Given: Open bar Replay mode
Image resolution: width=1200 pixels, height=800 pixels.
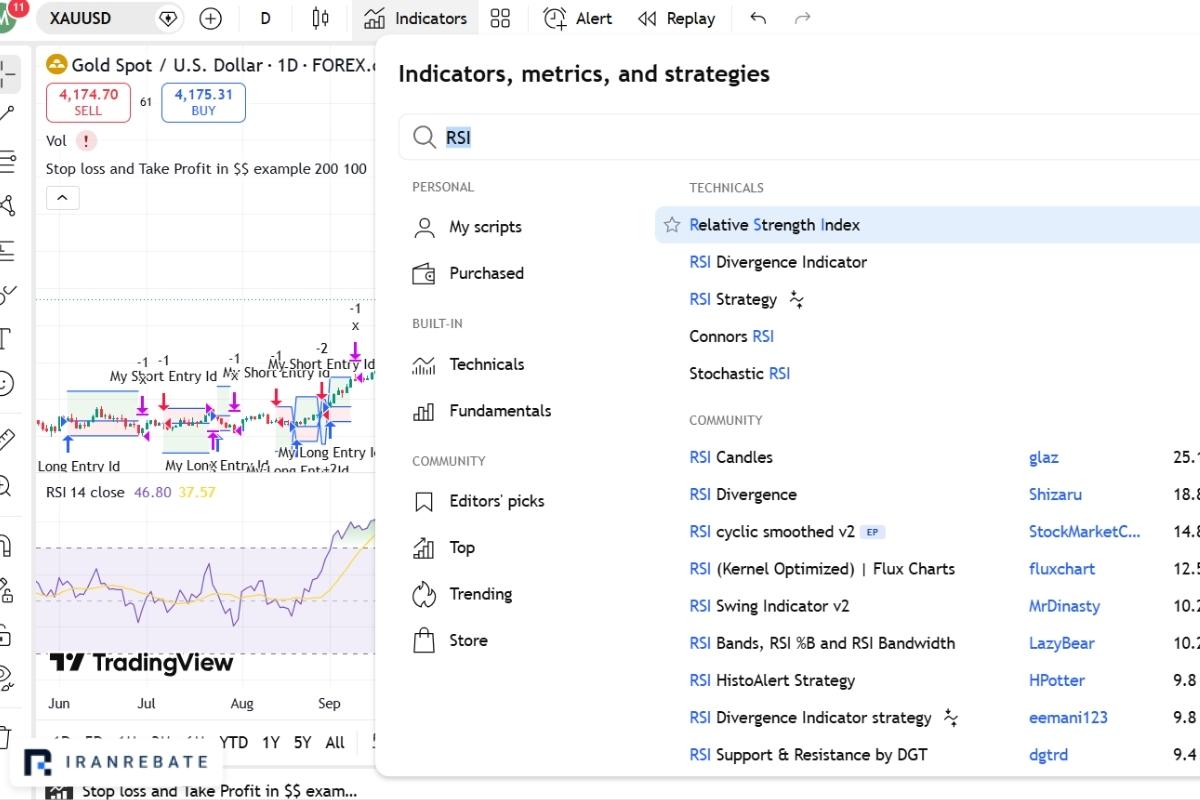Looking at the screenshot, I should (x=677, y=18).
